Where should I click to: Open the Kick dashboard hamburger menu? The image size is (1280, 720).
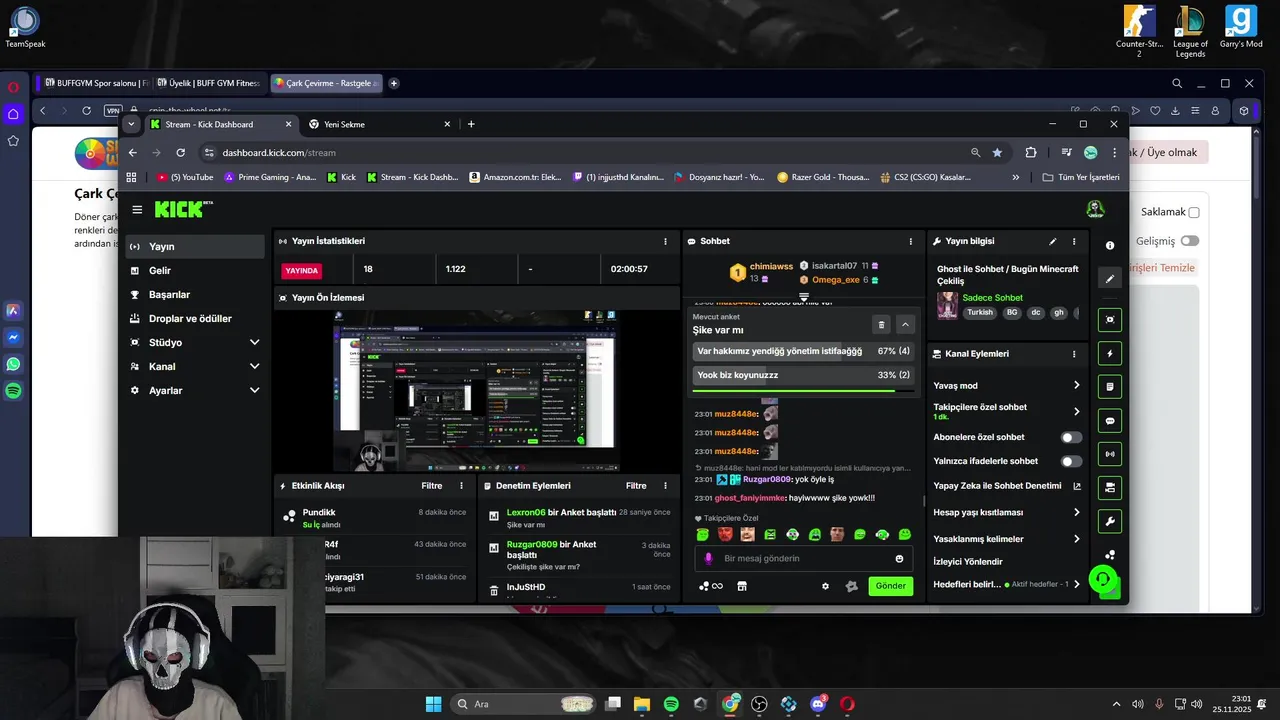137,210
